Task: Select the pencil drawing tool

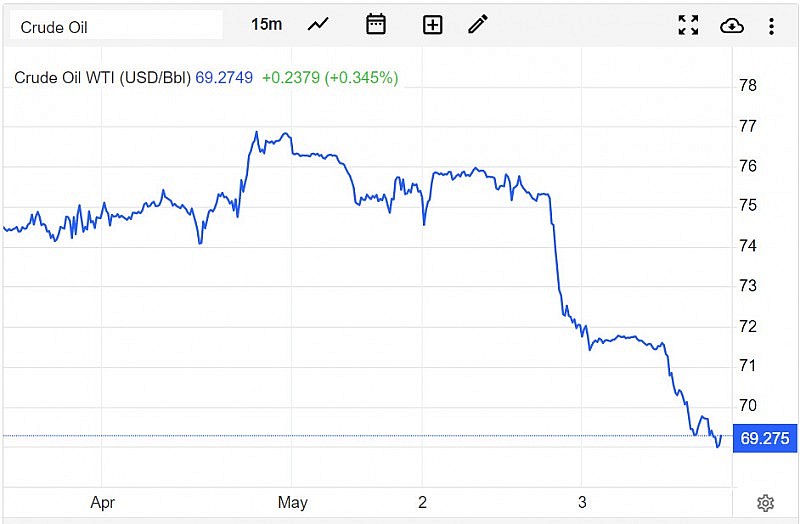Action: (x=478, y=25)
